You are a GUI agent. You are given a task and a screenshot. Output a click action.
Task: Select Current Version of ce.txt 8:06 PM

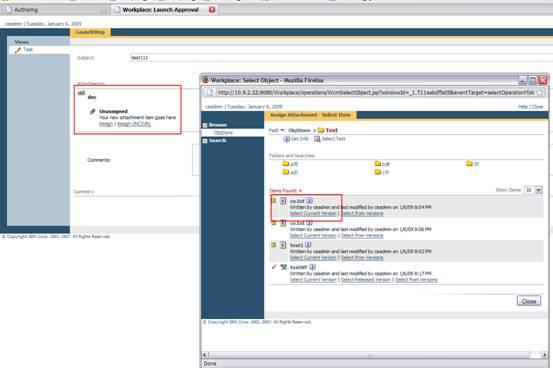313,236
